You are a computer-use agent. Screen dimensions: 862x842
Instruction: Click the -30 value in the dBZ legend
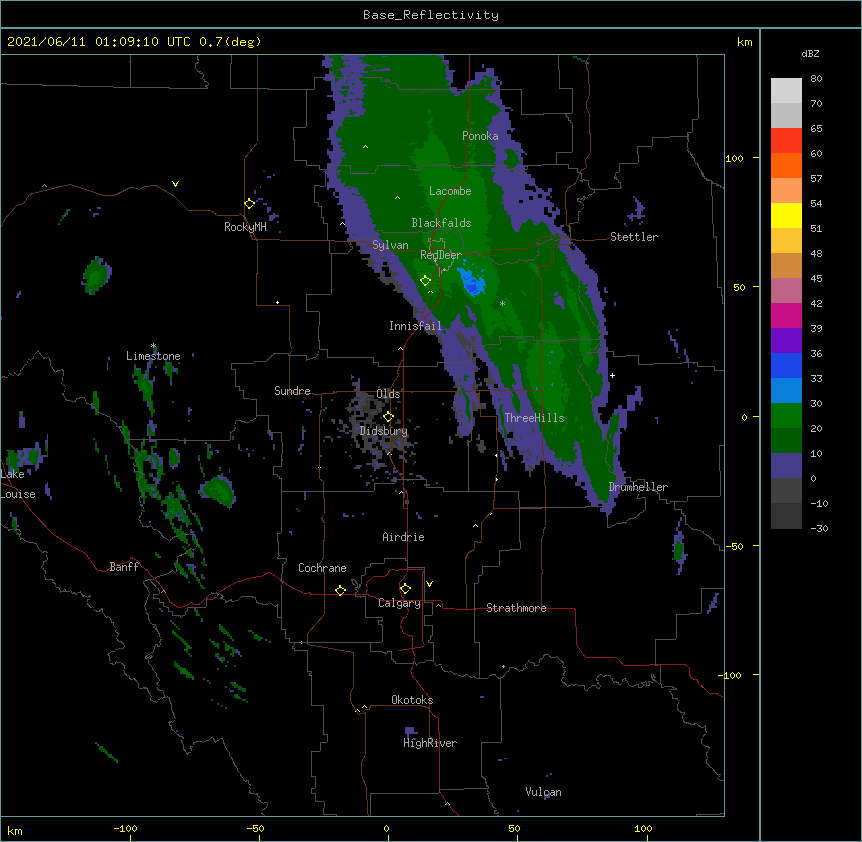(x=819, y=529)
